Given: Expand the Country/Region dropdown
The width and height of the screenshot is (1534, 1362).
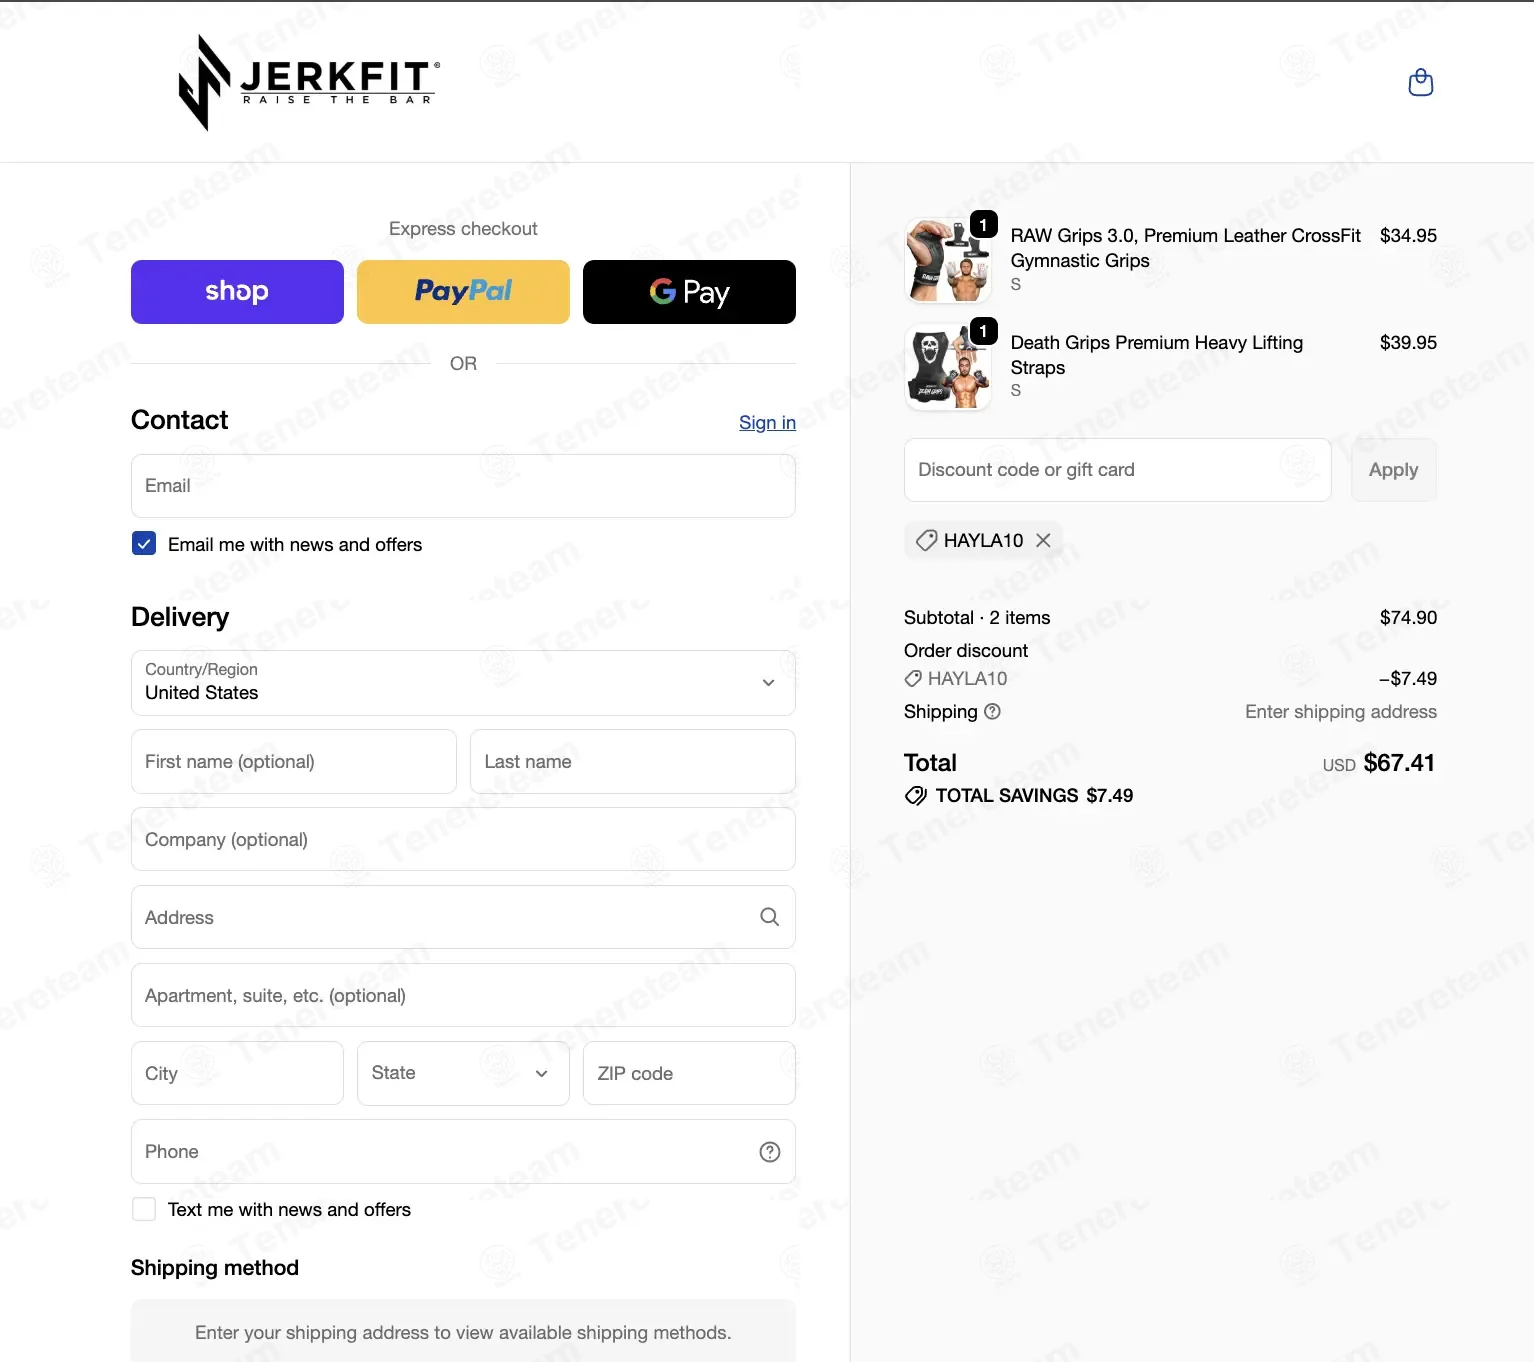Looking at the screenshot, I should coord(463,683).
